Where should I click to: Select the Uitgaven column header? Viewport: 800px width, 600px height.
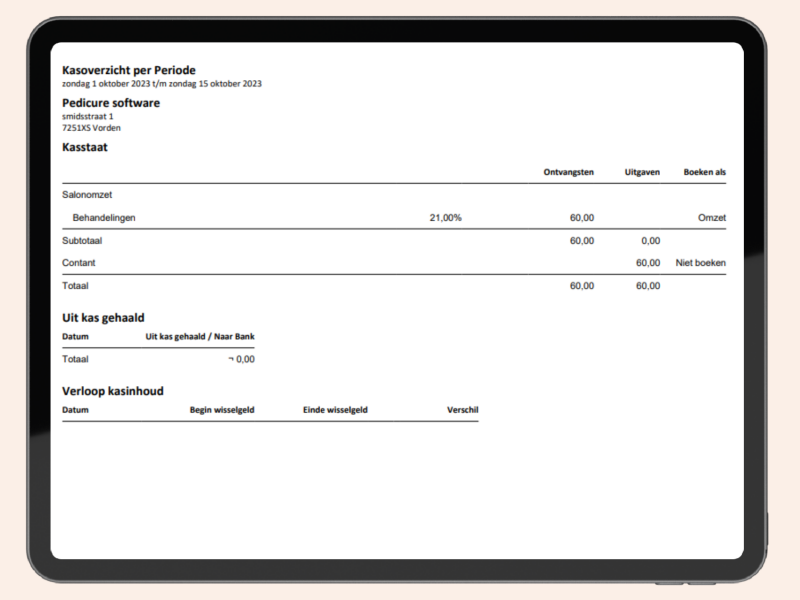tap(641, 172)
